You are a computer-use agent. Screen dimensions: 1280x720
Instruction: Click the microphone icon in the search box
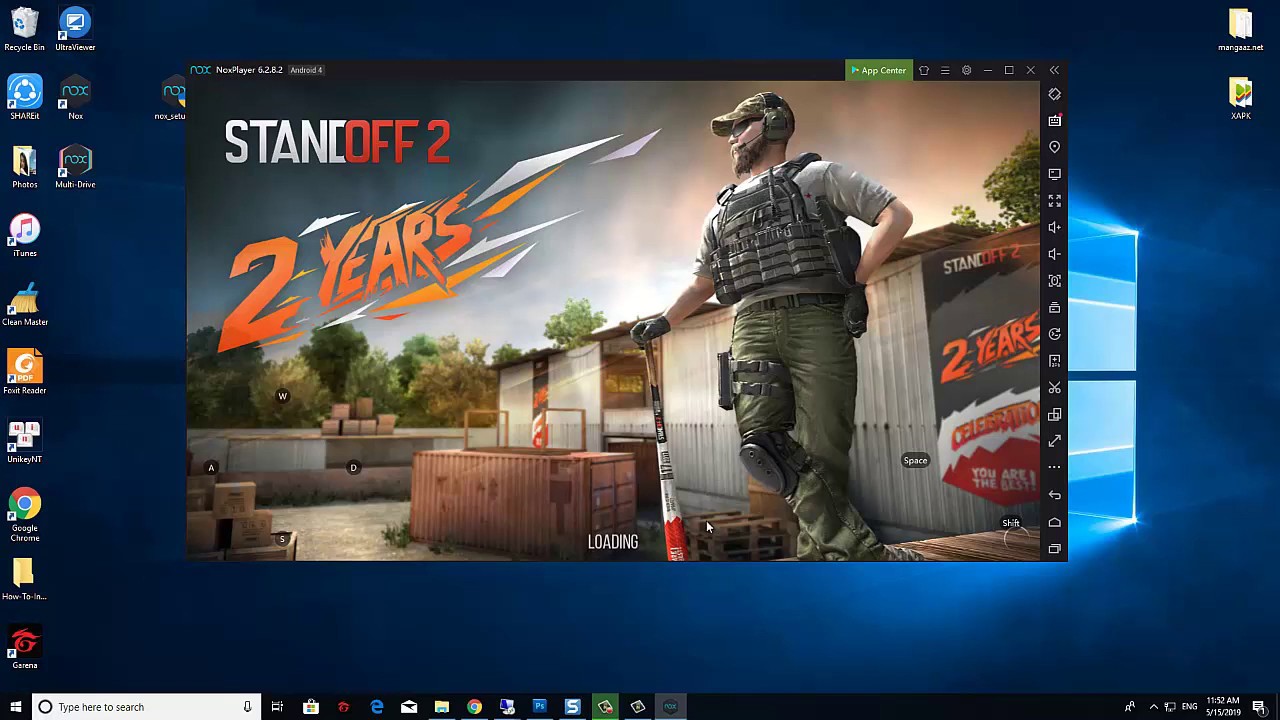click(247, 707)
